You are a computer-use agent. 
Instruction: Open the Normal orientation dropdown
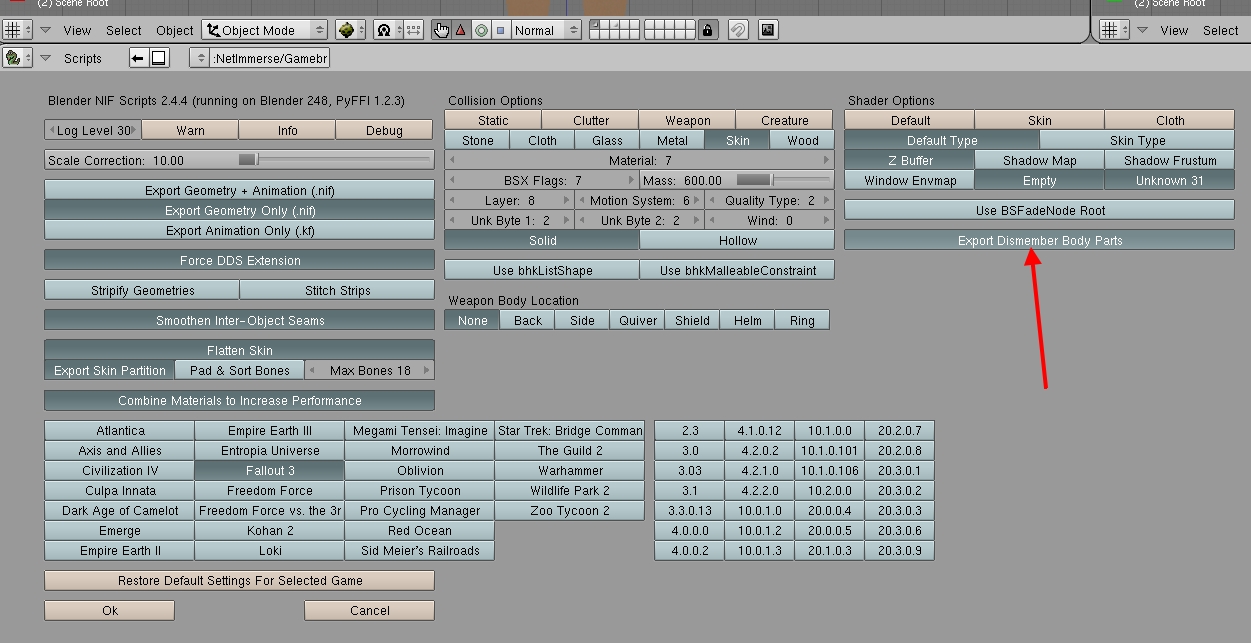(545, 30)
